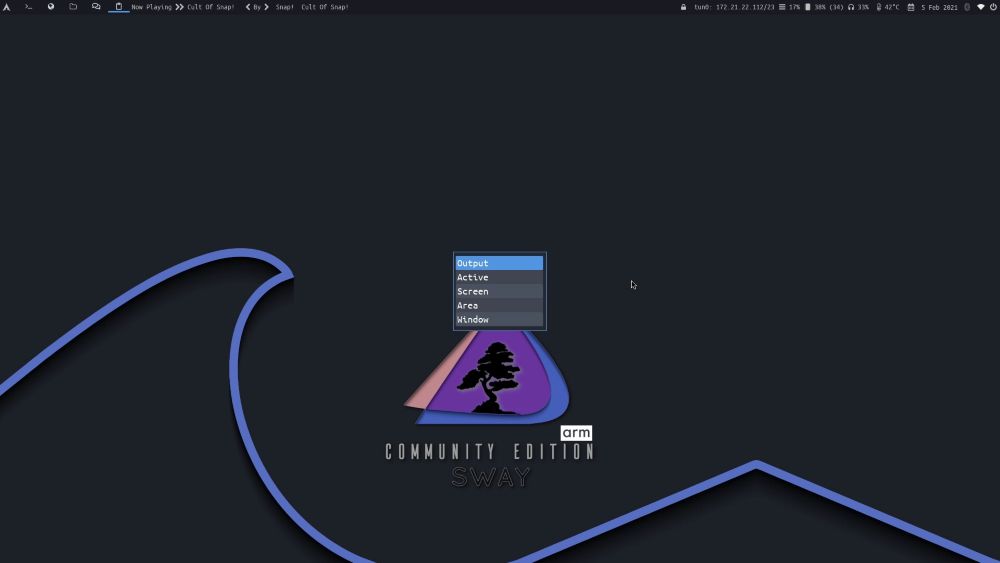The height and width of the screenshot is (563, 1000).
Task: Open the chat bubbles workspace
Action: pyautogui.click(x=96, y=7)
